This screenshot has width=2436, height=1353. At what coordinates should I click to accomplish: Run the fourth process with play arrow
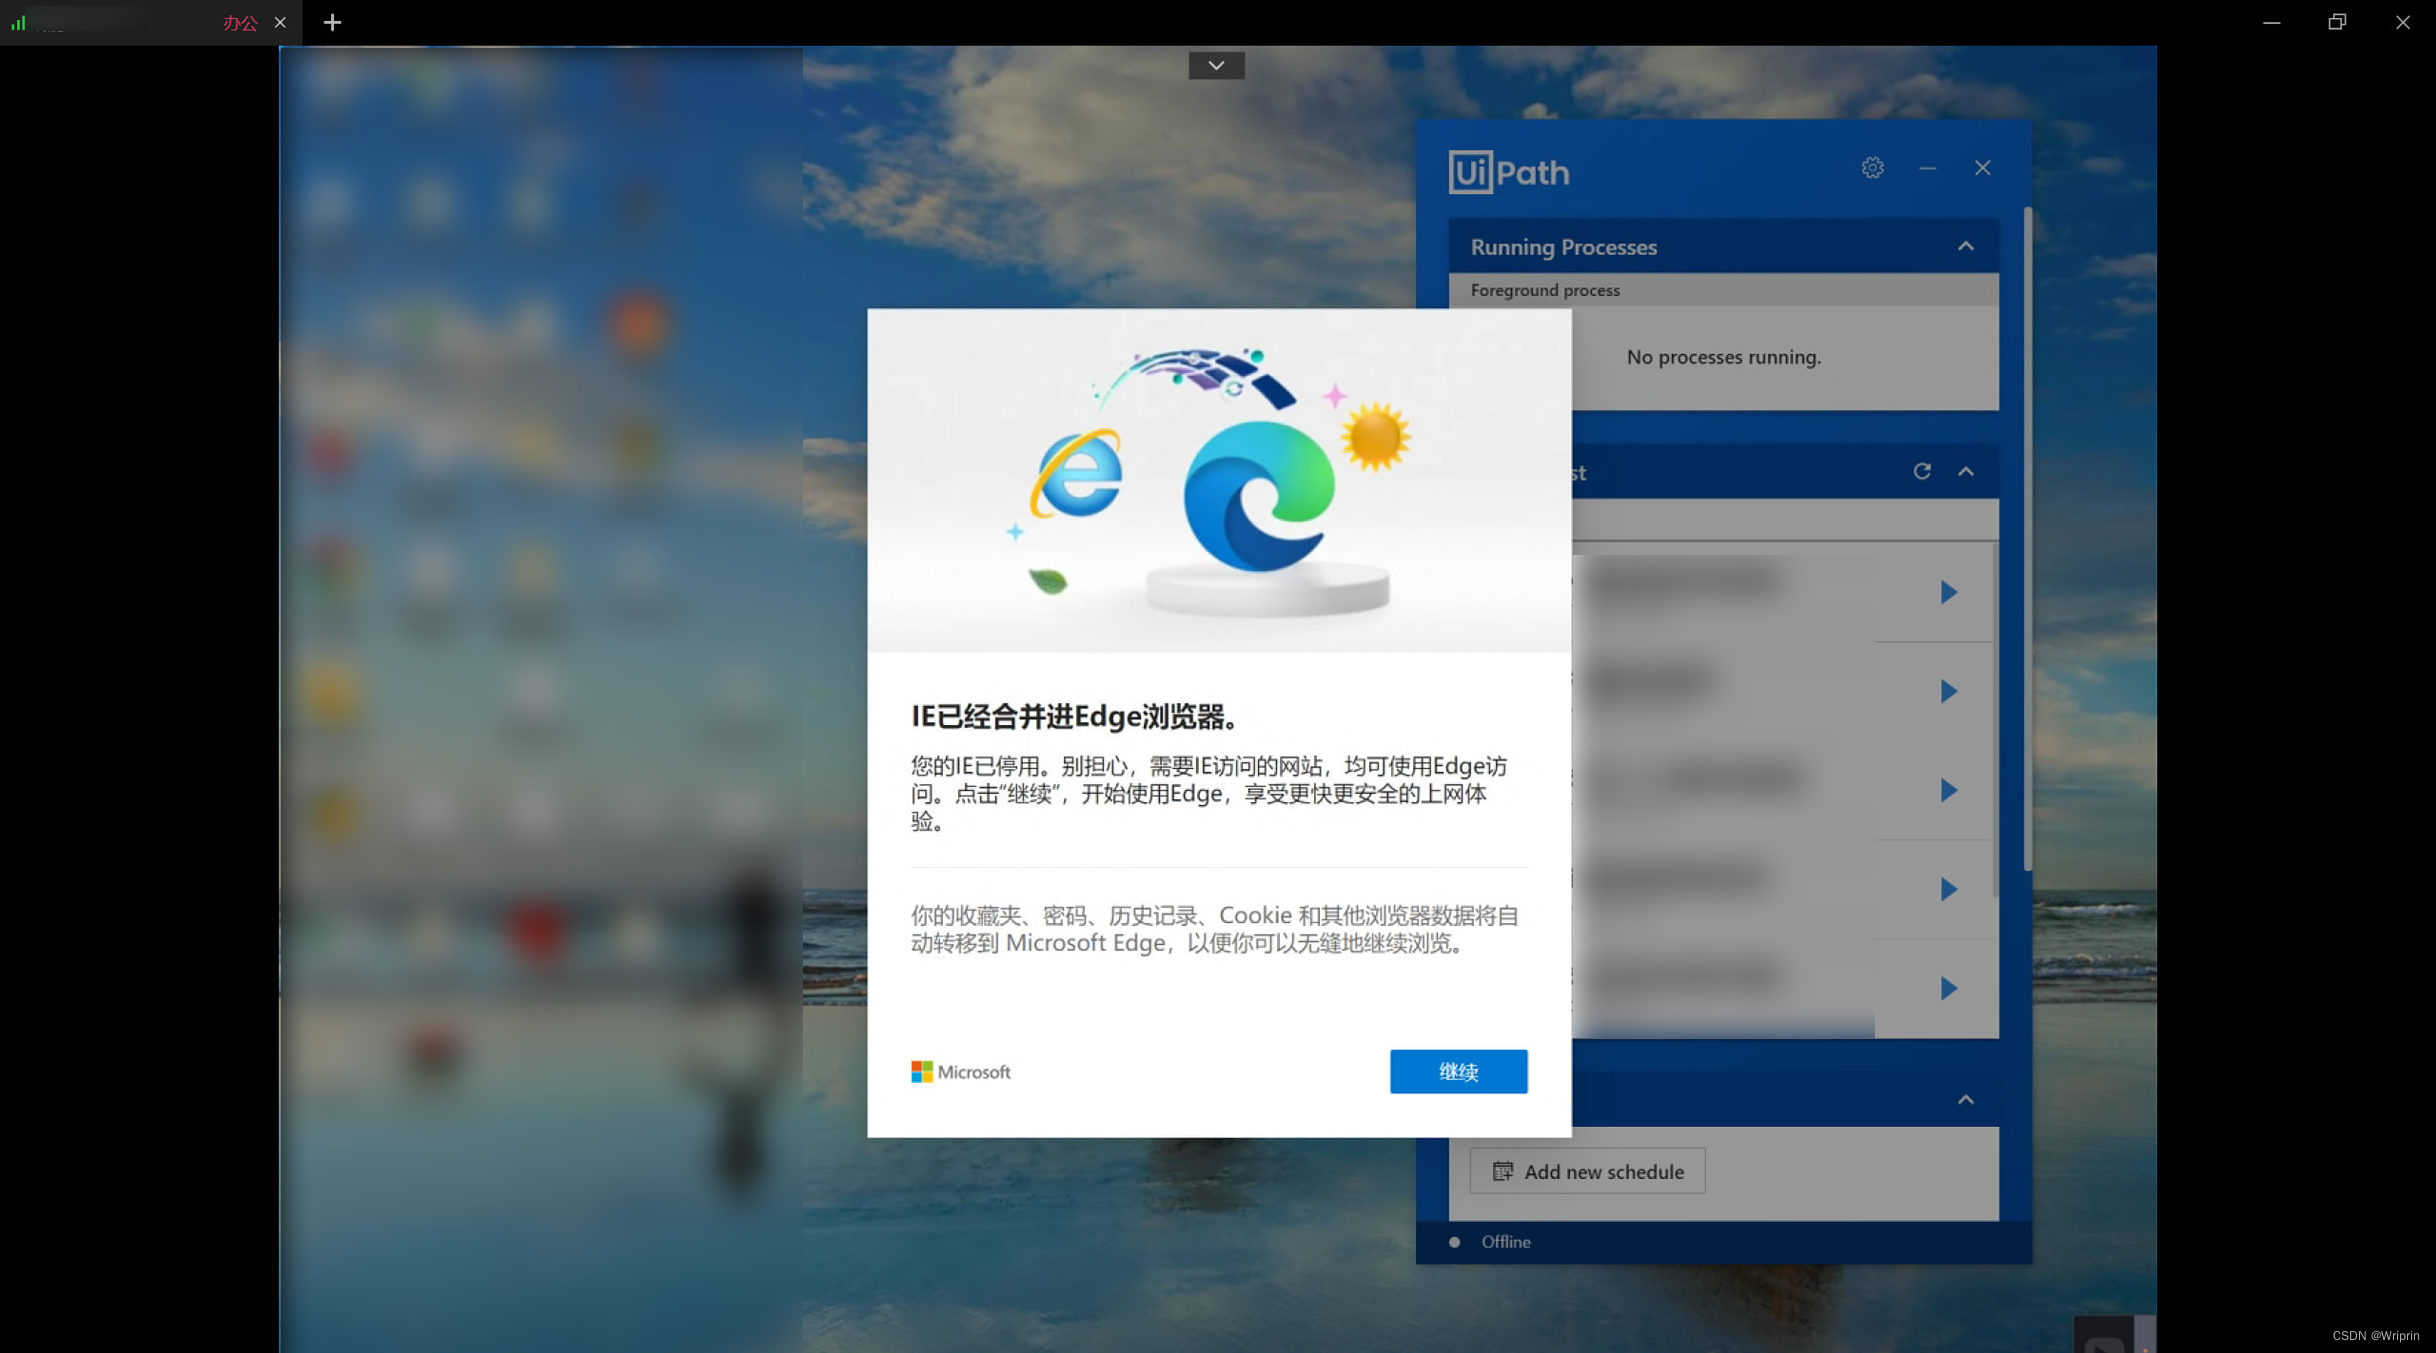(1948, 889)
